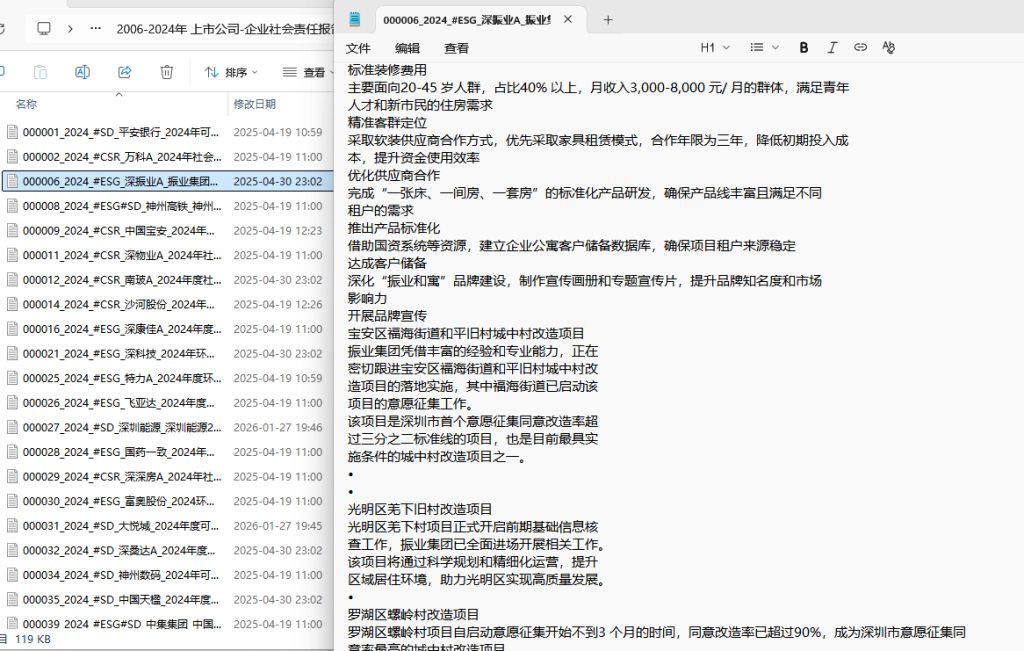
Task: Sort by the 名称 column header
Action: (x=27, y=104)
